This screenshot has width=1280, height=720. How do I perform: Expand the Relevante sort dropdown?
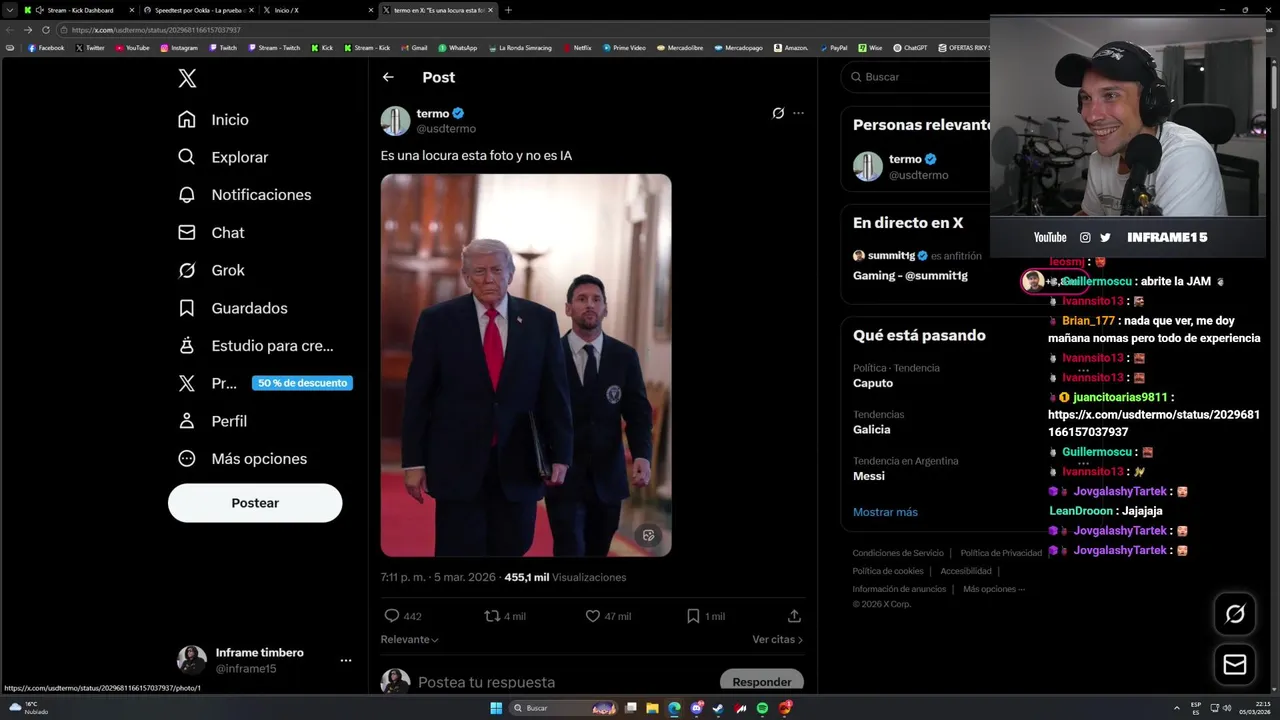tap(409, 639)
